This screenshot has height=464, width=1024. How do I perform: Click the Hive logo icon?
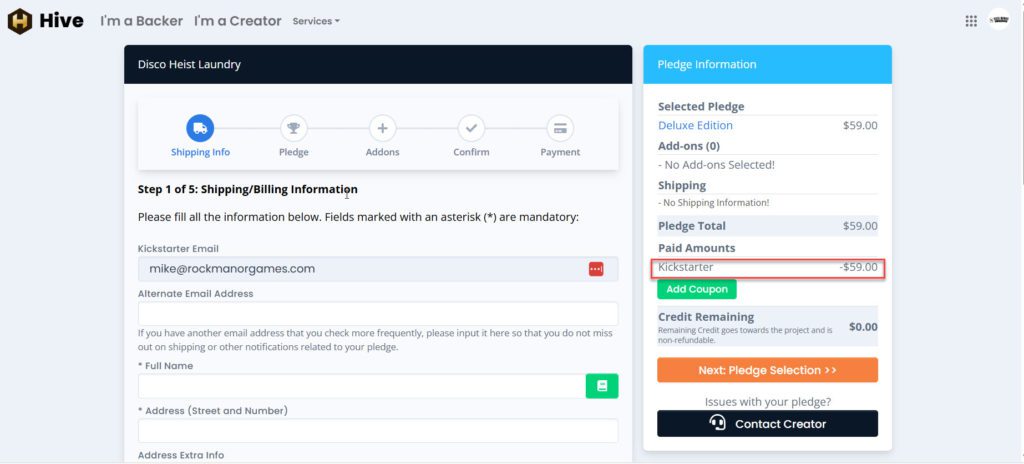tap(20, 21)
